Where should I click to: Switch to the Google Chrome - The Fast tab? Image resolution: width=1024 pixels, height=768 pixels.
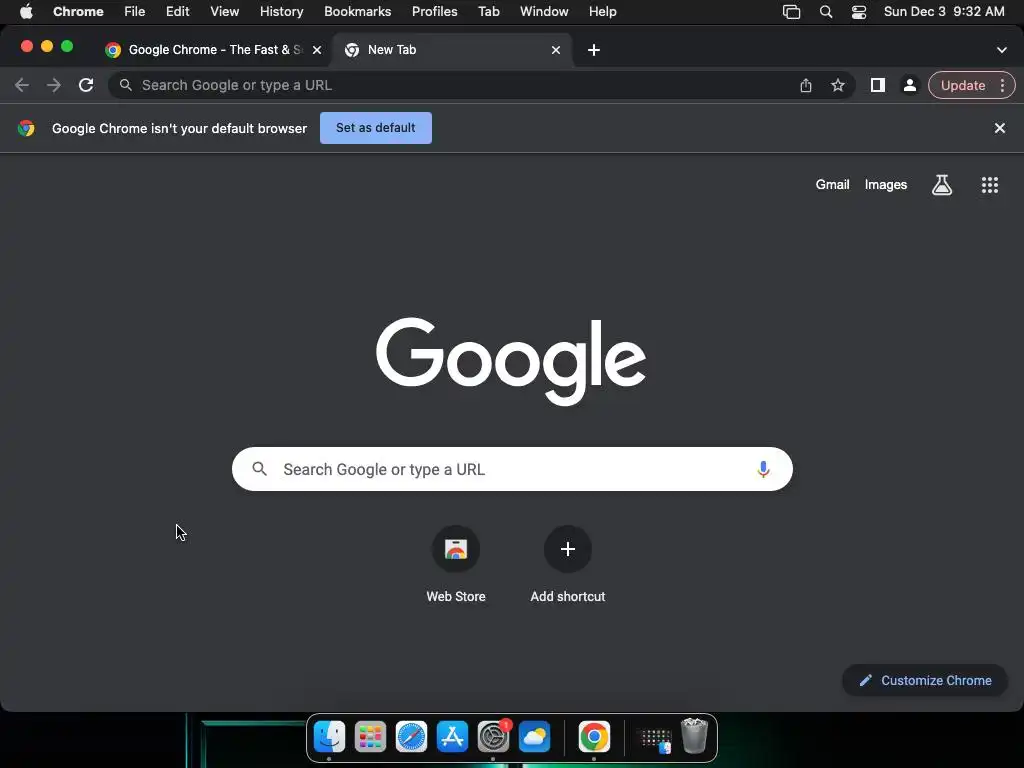[x=214, y=50]
